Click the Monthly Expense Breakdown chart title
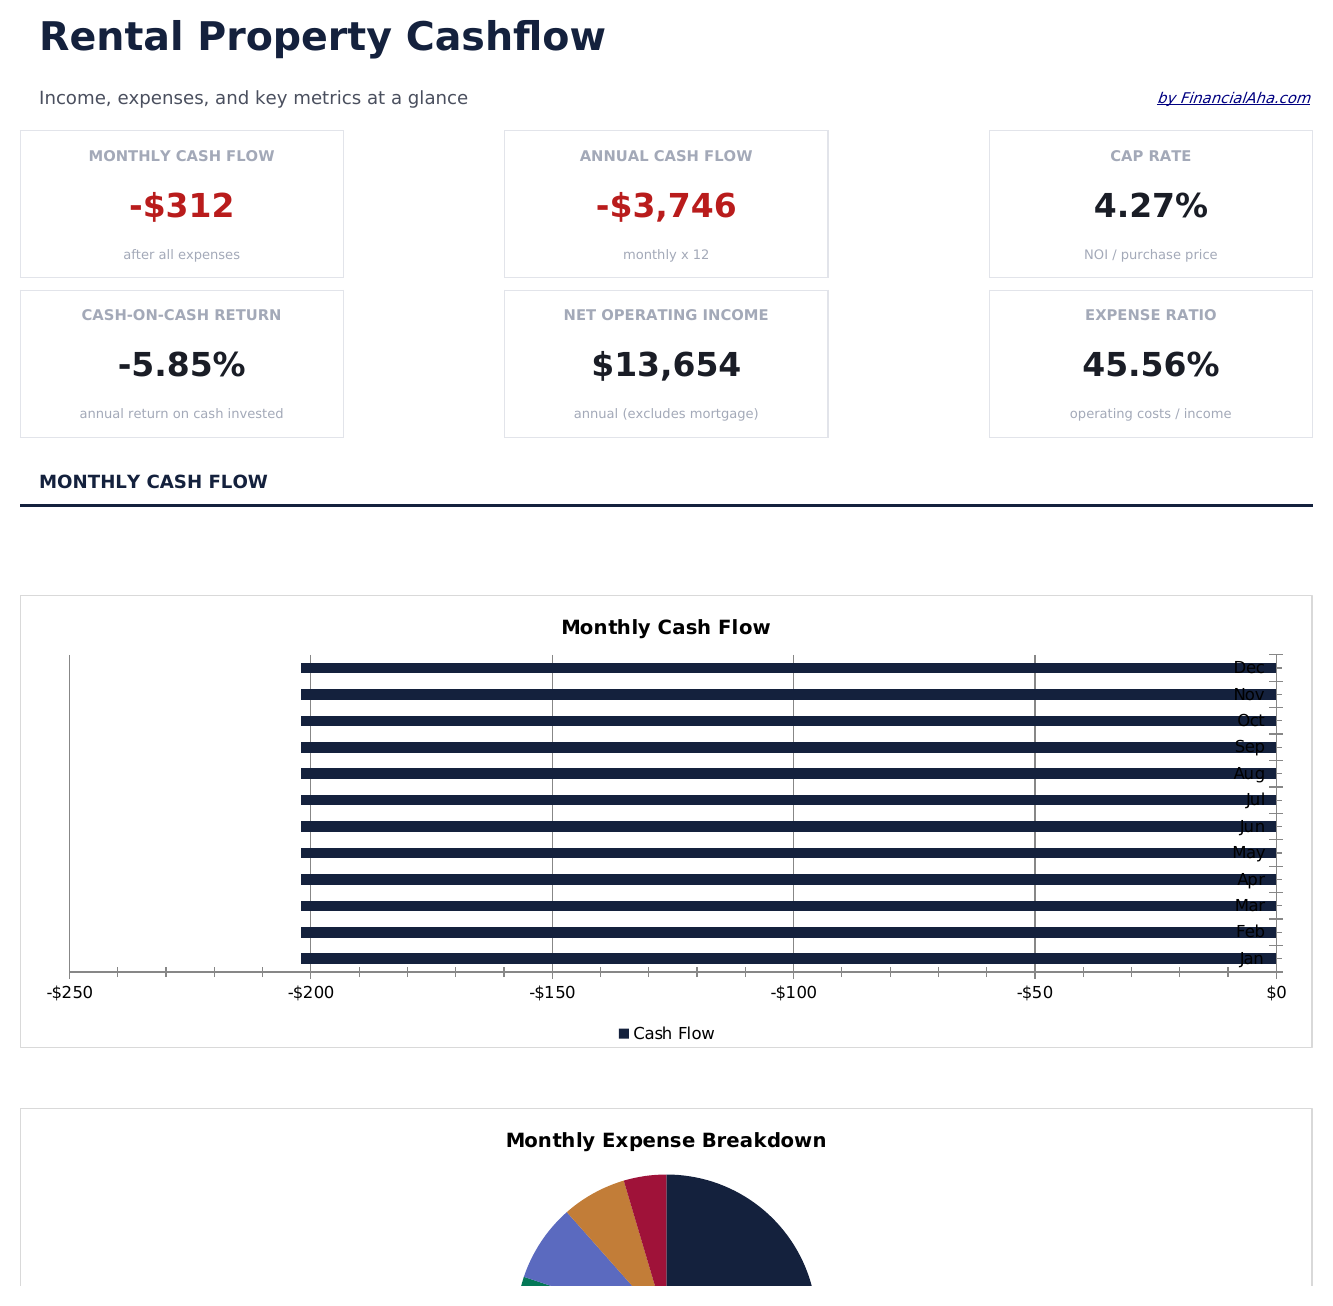The image size is (1333, 1306). tap(666, 1141)
